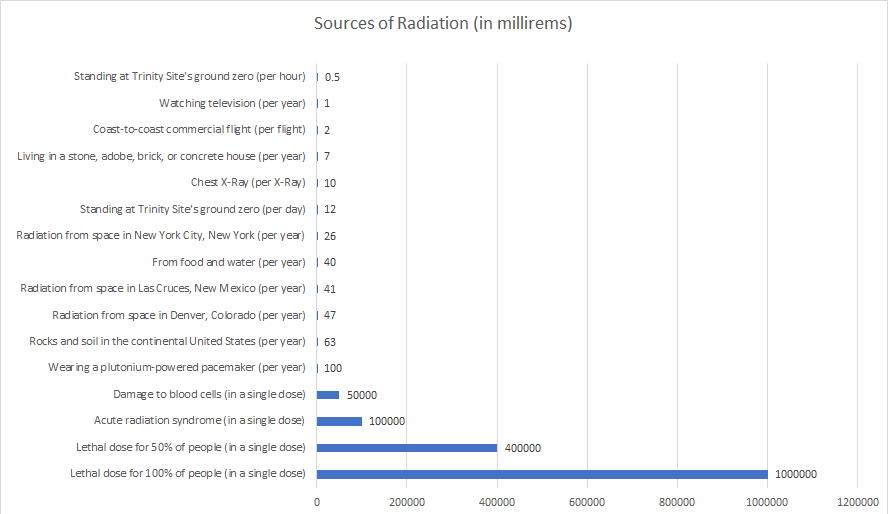Select the 1200000 horizontal axis tick label

pyautogui.click(x=857, y=499)
